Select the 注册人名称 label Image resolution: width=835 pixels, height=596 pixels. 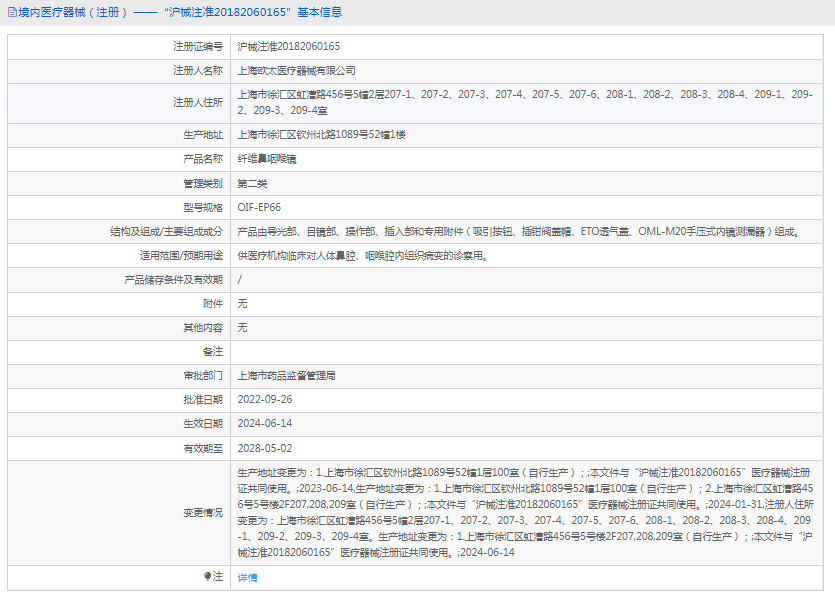click(198, 70)
